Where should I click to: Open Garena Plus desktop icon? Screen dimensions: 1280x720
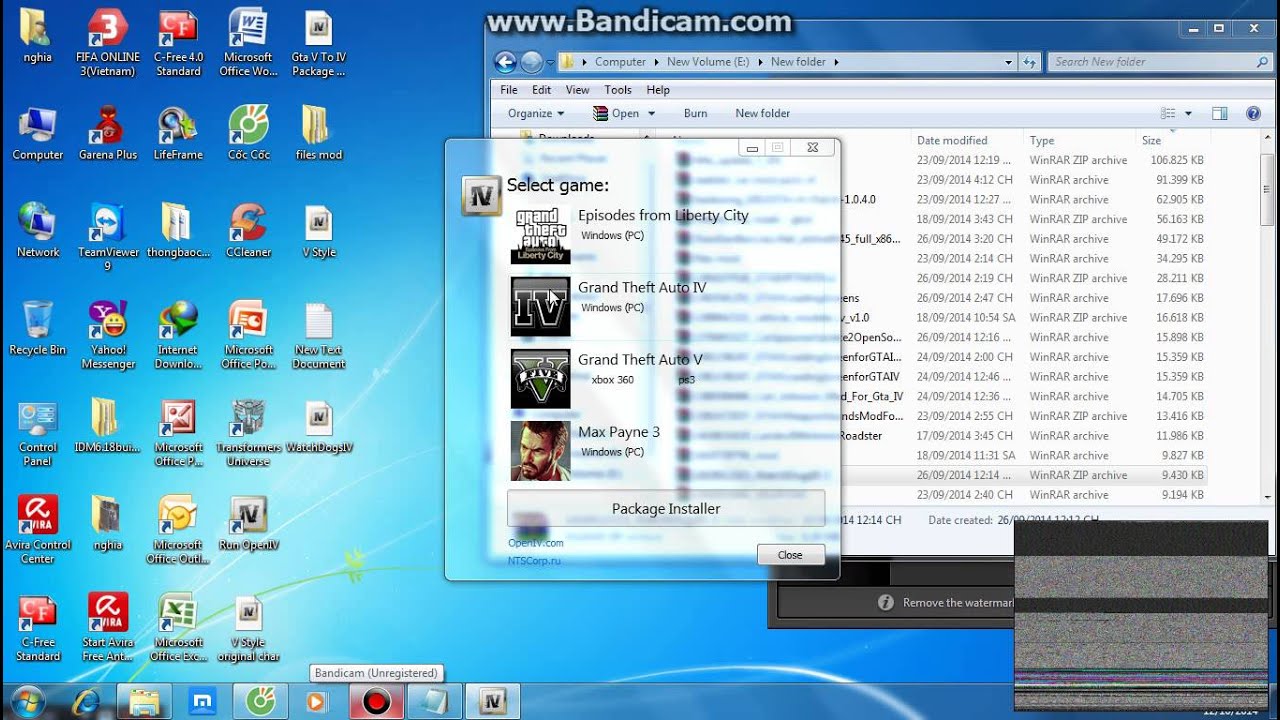pos(108,133)
